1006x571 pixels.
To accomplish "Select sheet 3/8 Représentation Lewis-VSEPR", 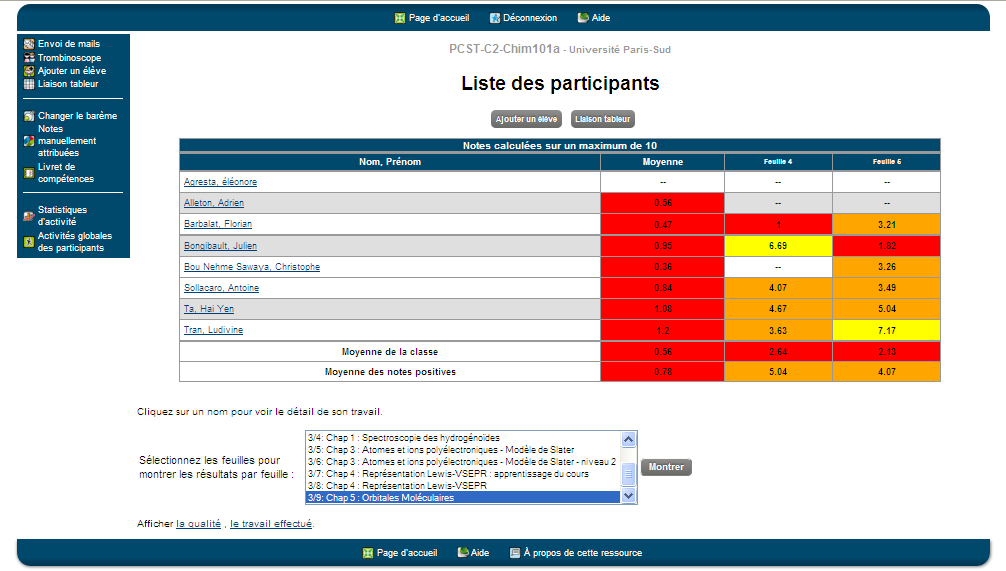I will pos(463,486).
